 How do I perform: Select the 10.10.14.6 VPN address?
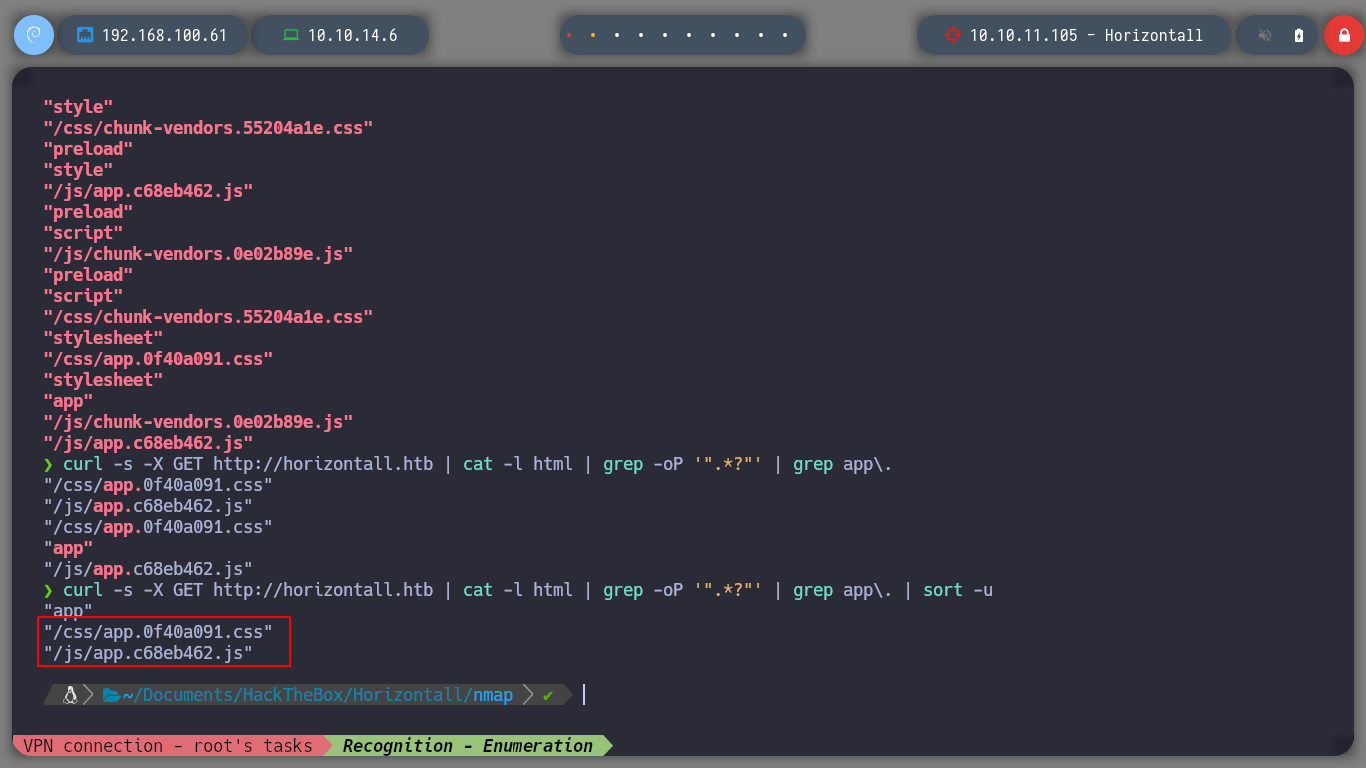coord(352,35)
